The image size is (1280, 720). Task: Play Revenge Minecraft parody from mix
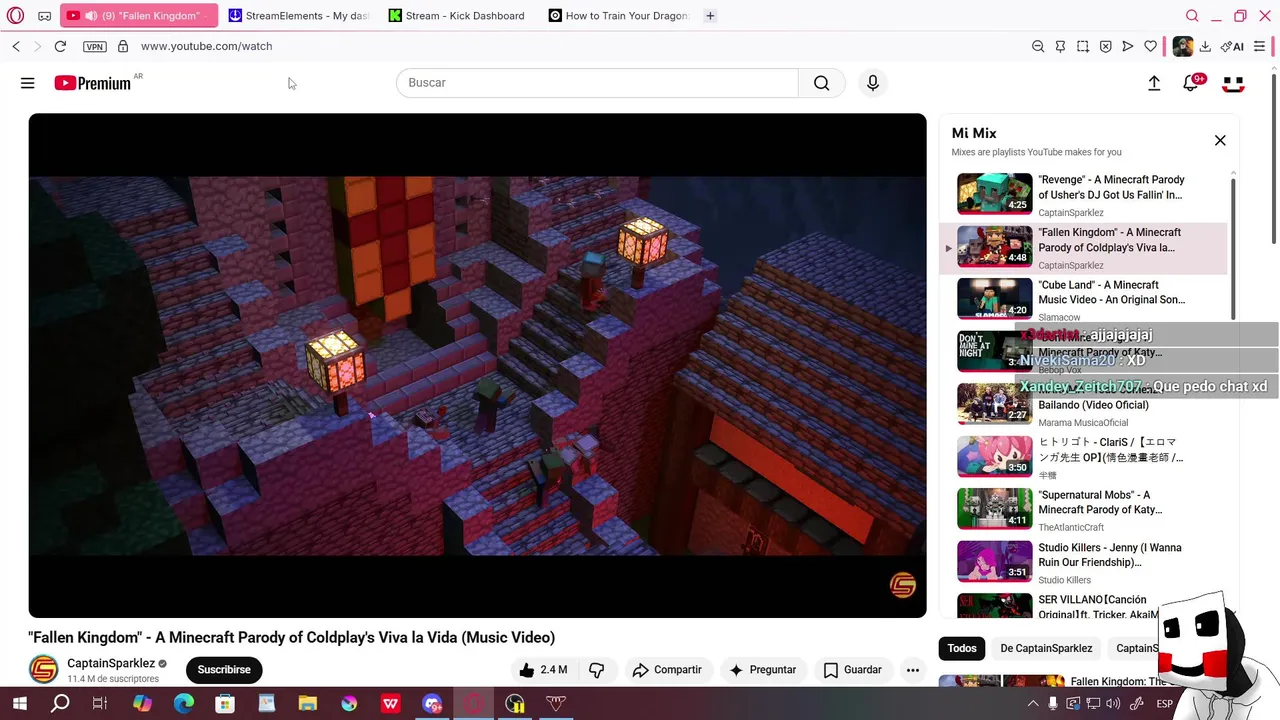point(1084,195)
